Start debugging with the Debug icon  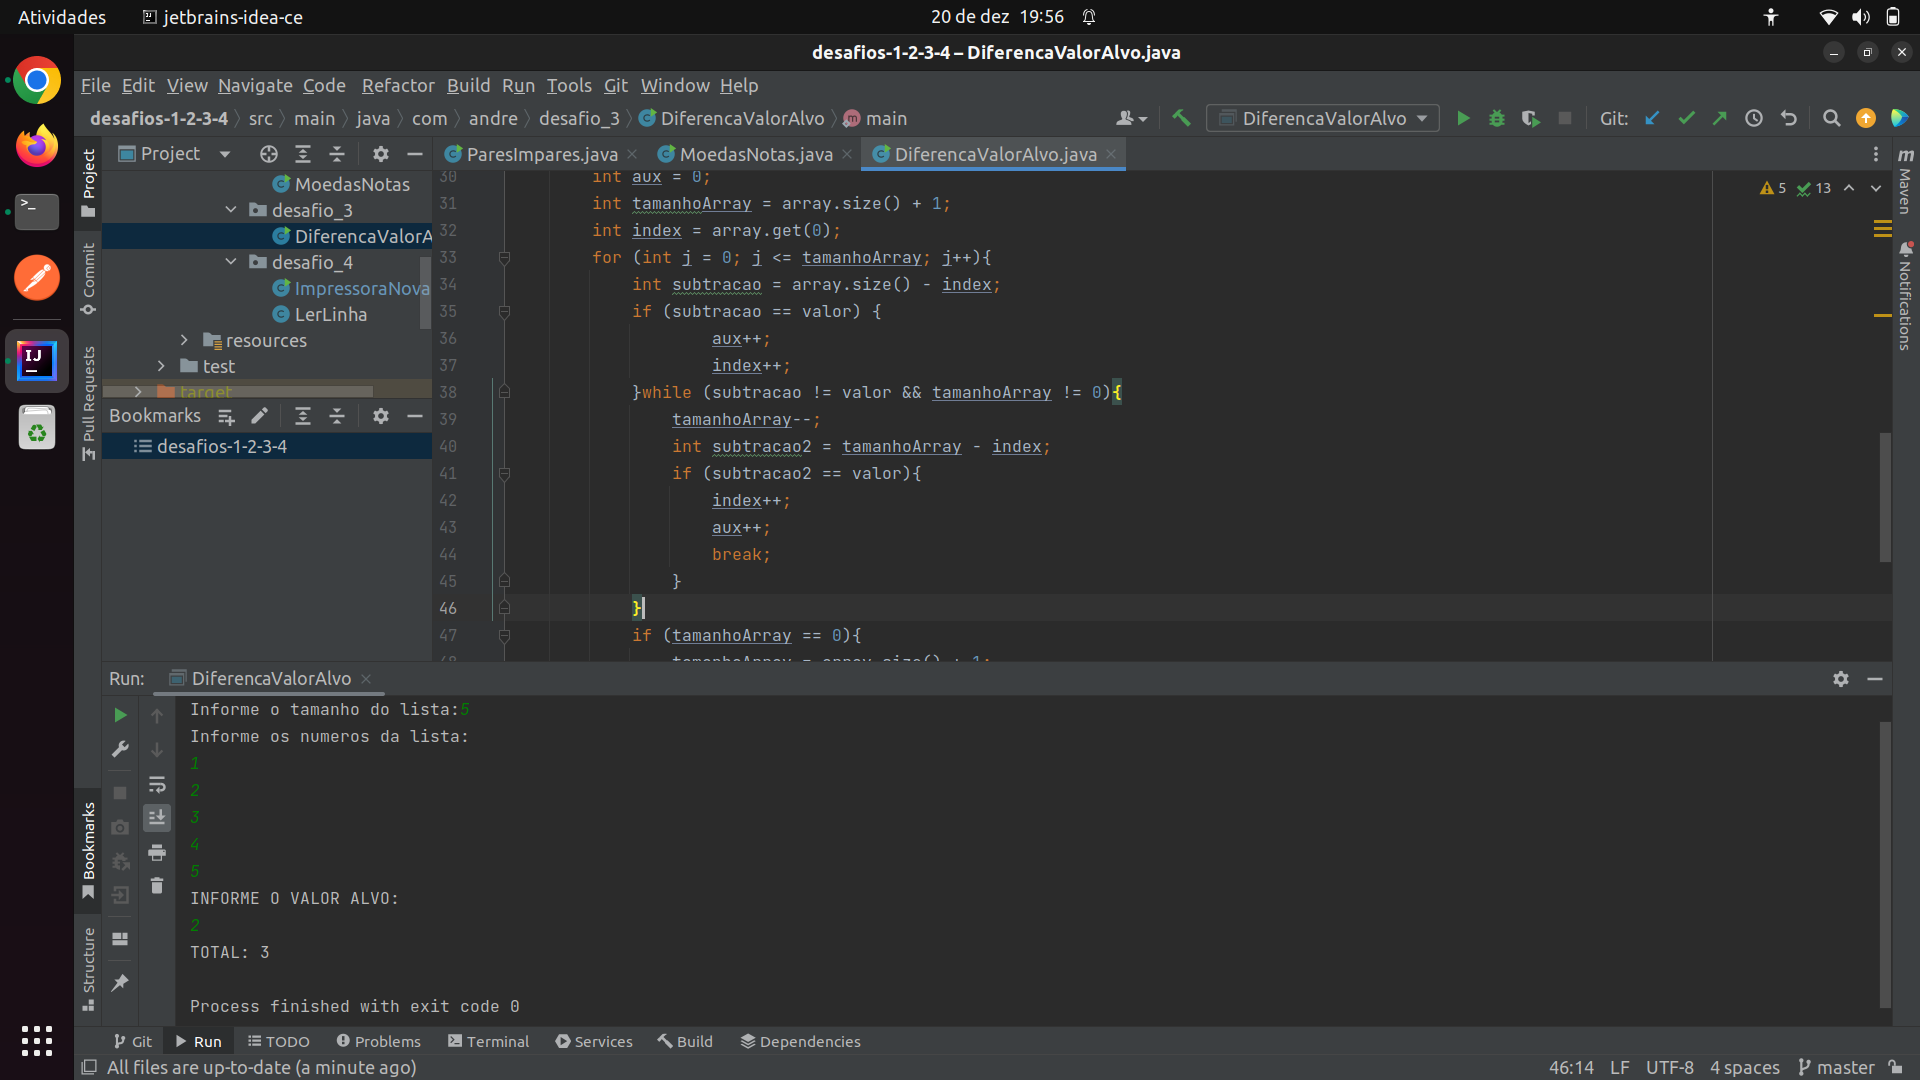[1497, 118]
